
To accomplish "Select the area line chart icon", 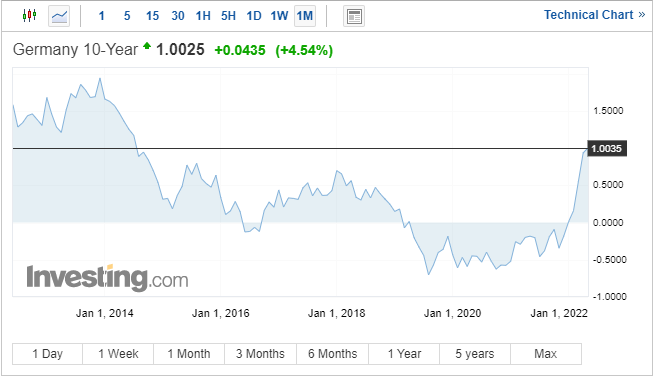I will pyautogui.click(x=59, y=16).
